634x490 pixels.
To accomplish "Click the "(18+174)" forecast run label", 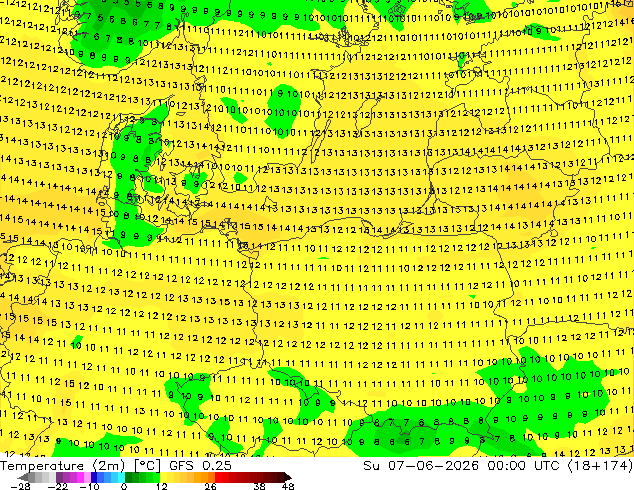I will click(x=600, y=466).
